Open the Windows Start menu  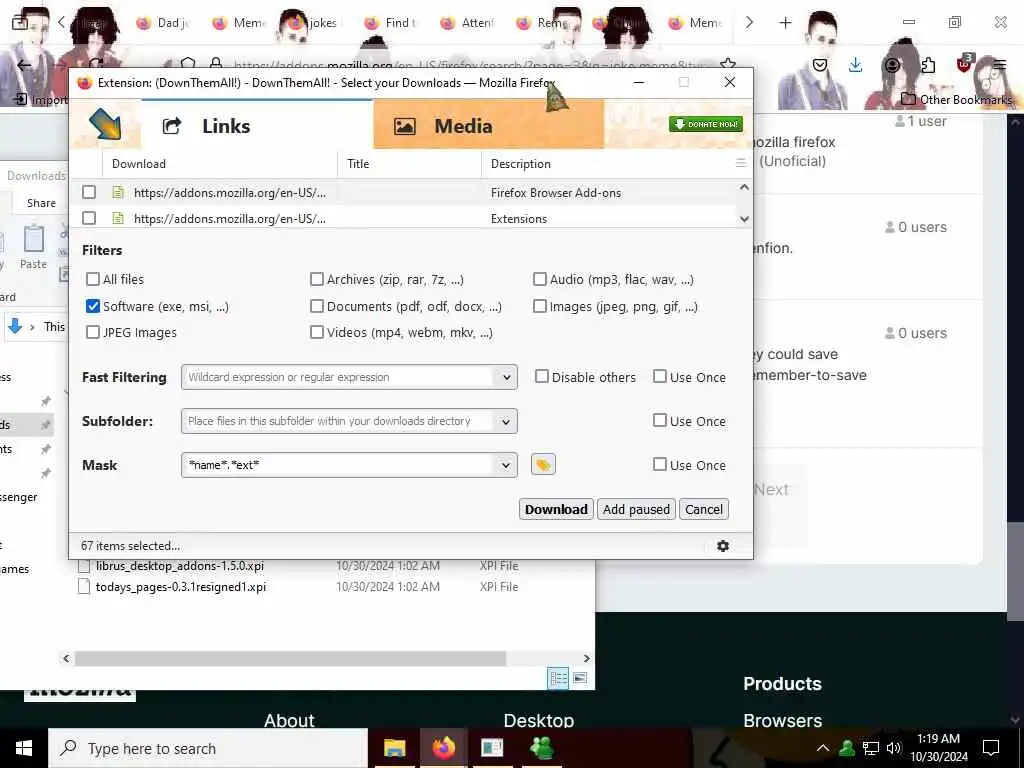pos(24,748)
